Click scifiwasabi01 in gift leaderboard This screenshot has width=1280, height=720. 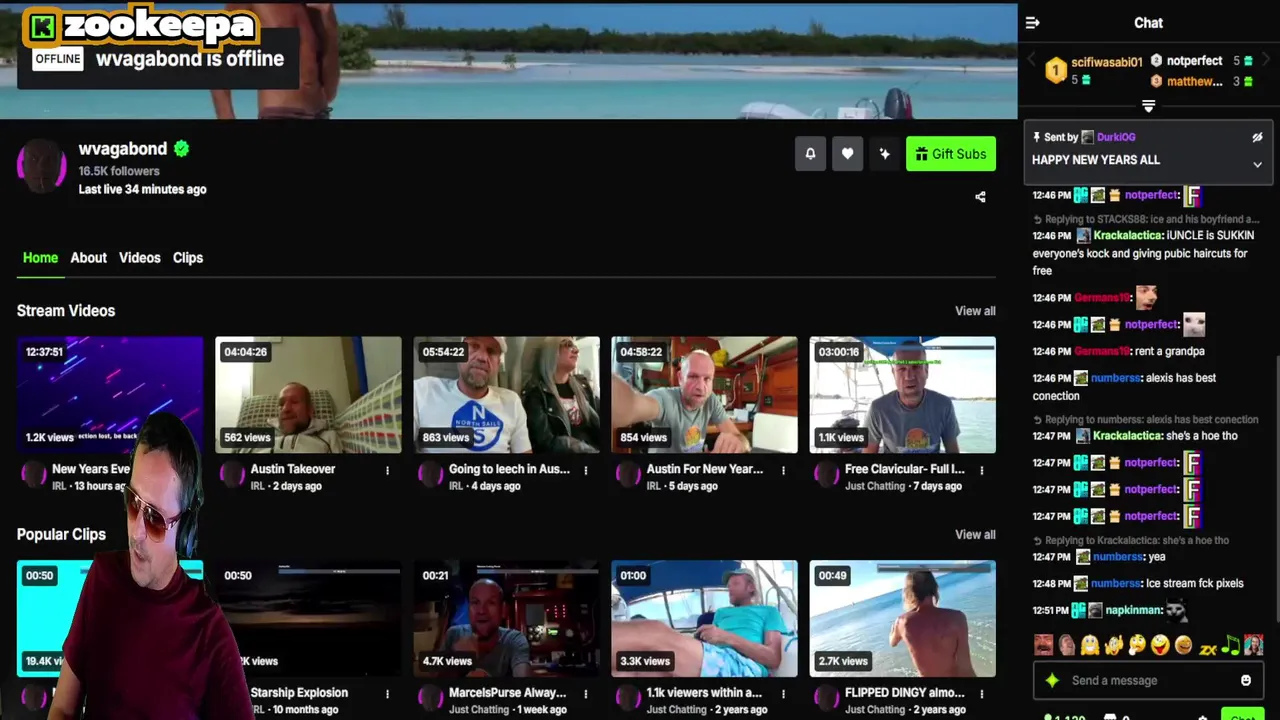click(1107, 61)
